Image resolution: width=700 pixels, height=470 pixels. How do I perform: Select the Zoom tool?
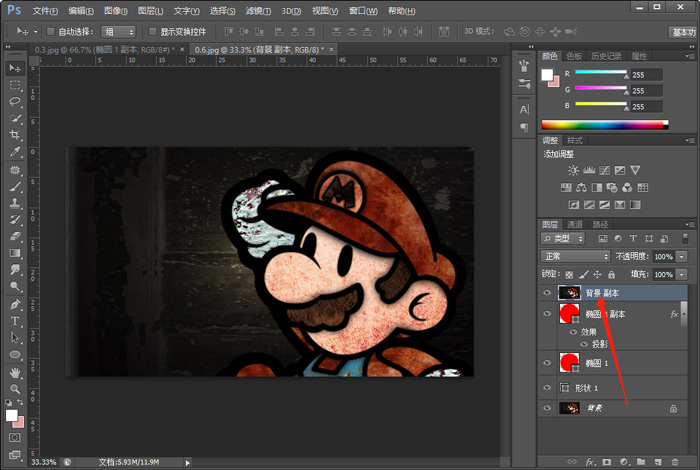[x=15, y=389]
